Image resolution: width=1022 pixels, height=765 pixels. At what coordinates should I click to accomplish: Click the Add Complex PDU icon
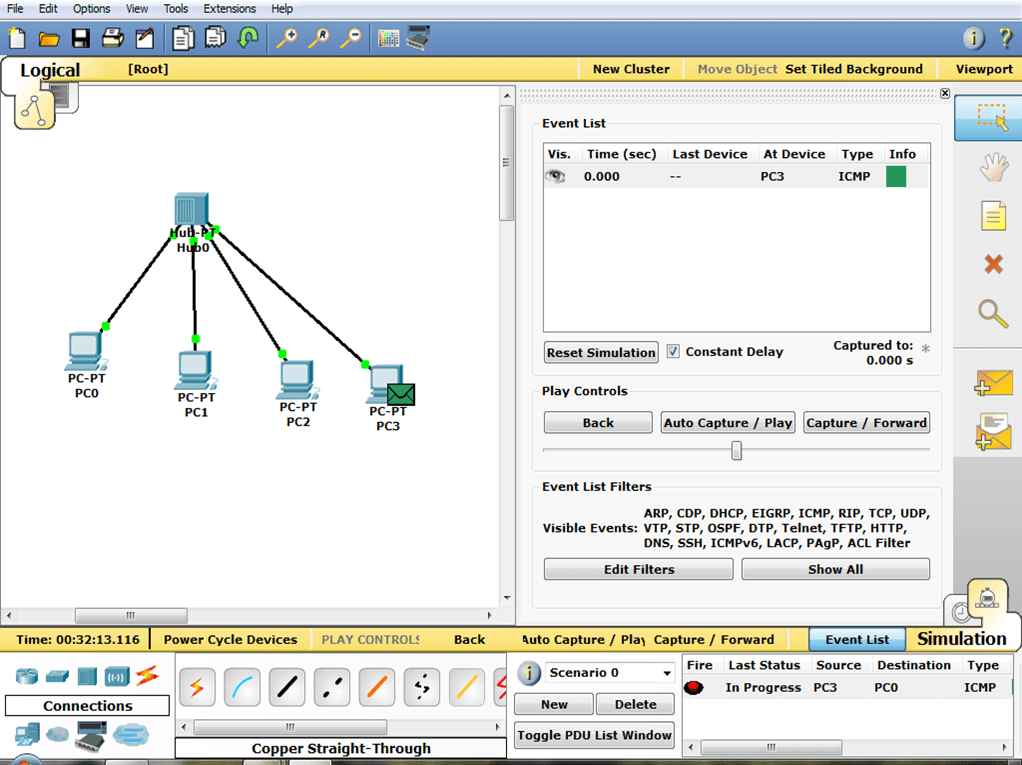click(993, 431)
